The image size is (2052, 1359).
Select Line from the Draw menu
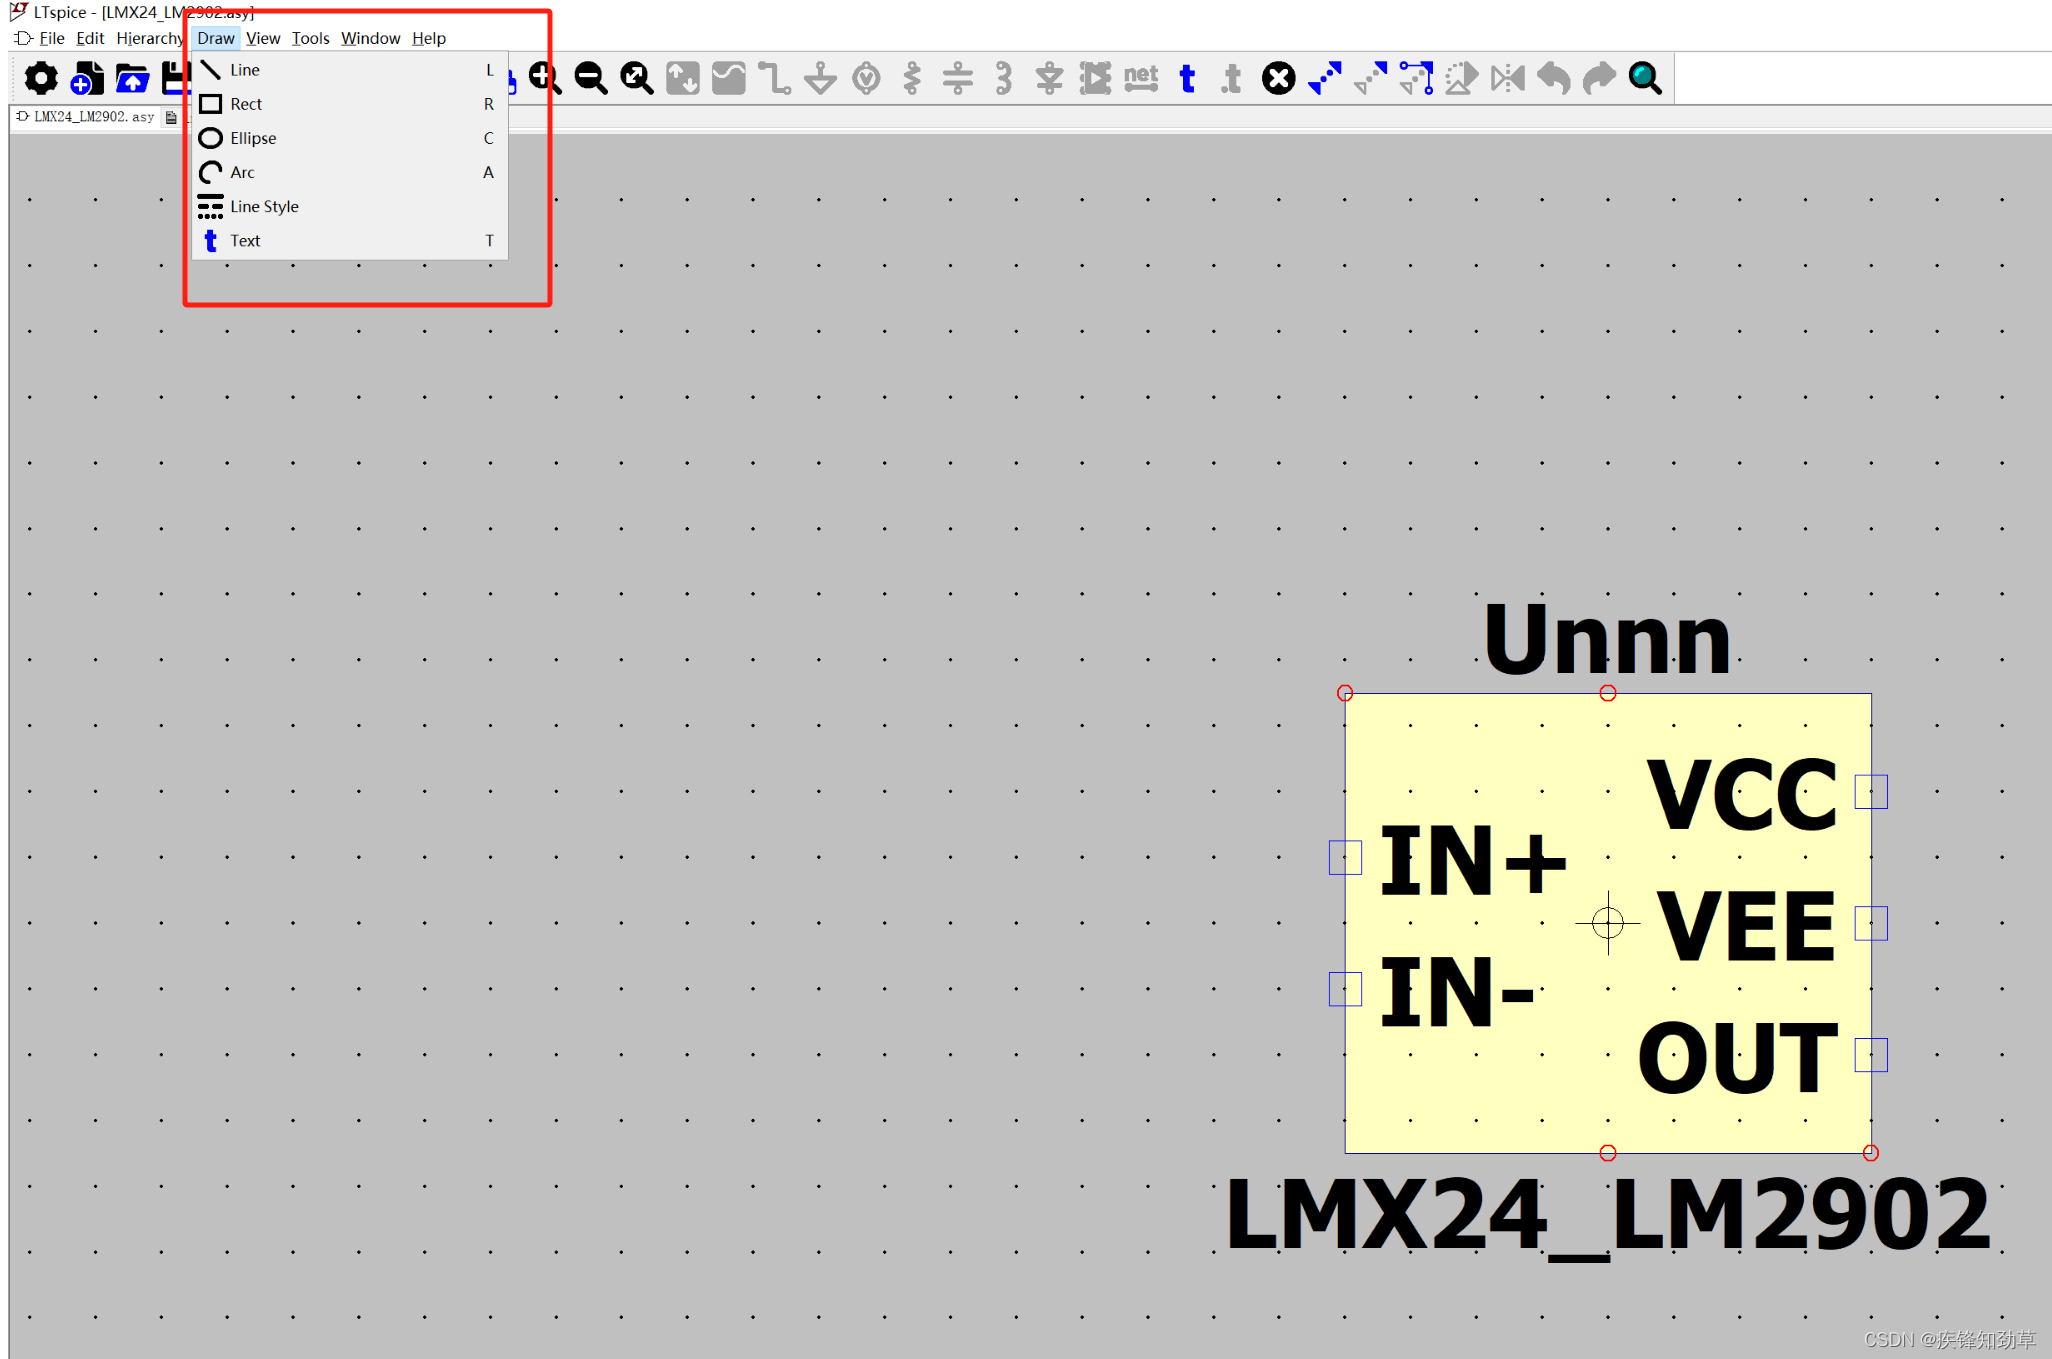click(245, 70)
